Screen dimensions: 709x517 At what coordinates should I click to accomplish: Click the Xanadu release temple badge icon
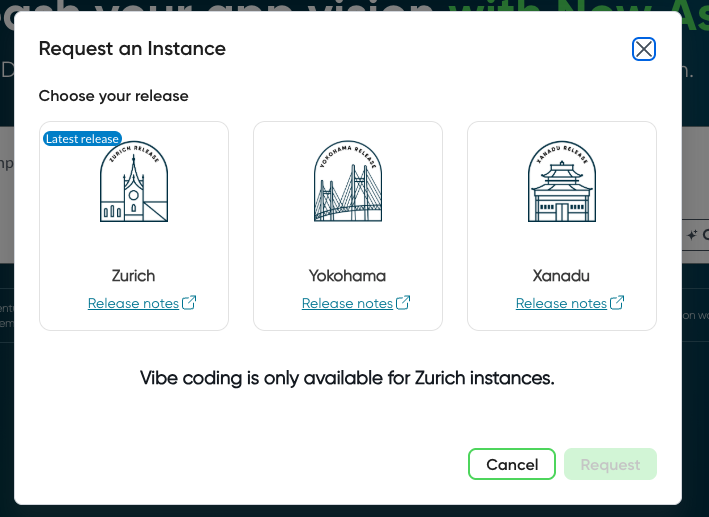click(x=562, y=181)
